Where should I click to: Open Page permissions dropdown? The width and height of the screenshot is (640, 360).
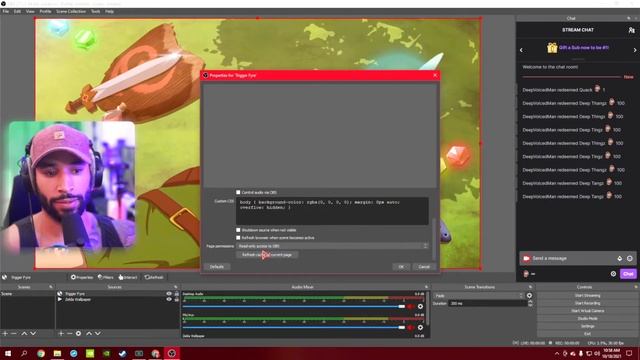(332, 246)
